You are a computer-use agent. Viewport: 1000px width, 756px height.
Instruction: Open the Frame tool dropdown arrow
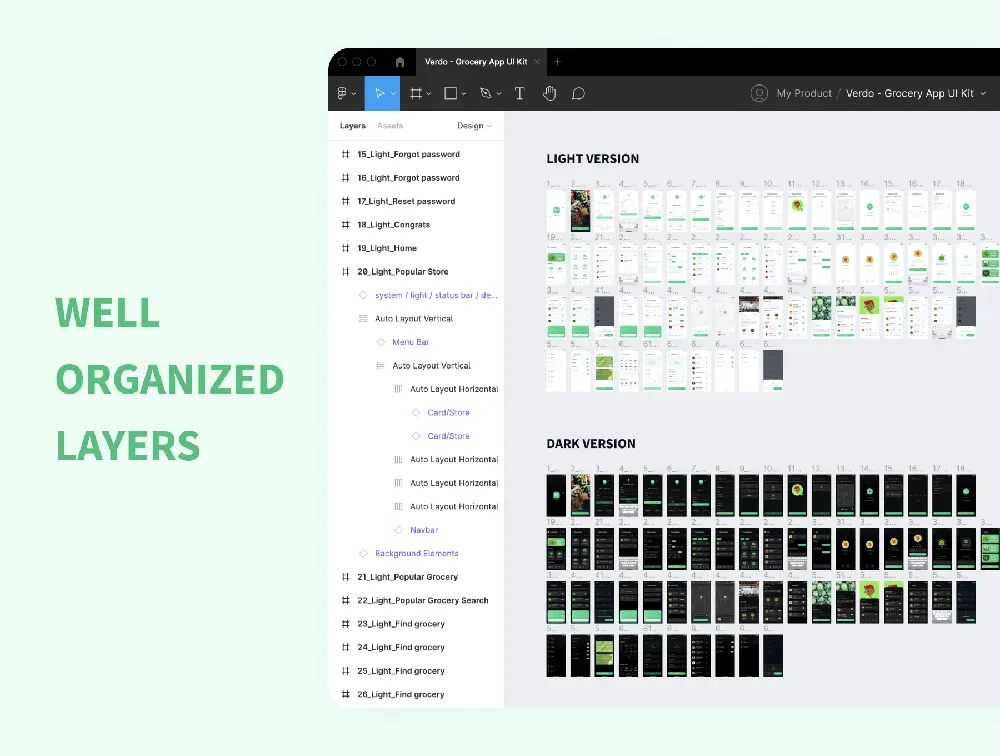(429, 94)
